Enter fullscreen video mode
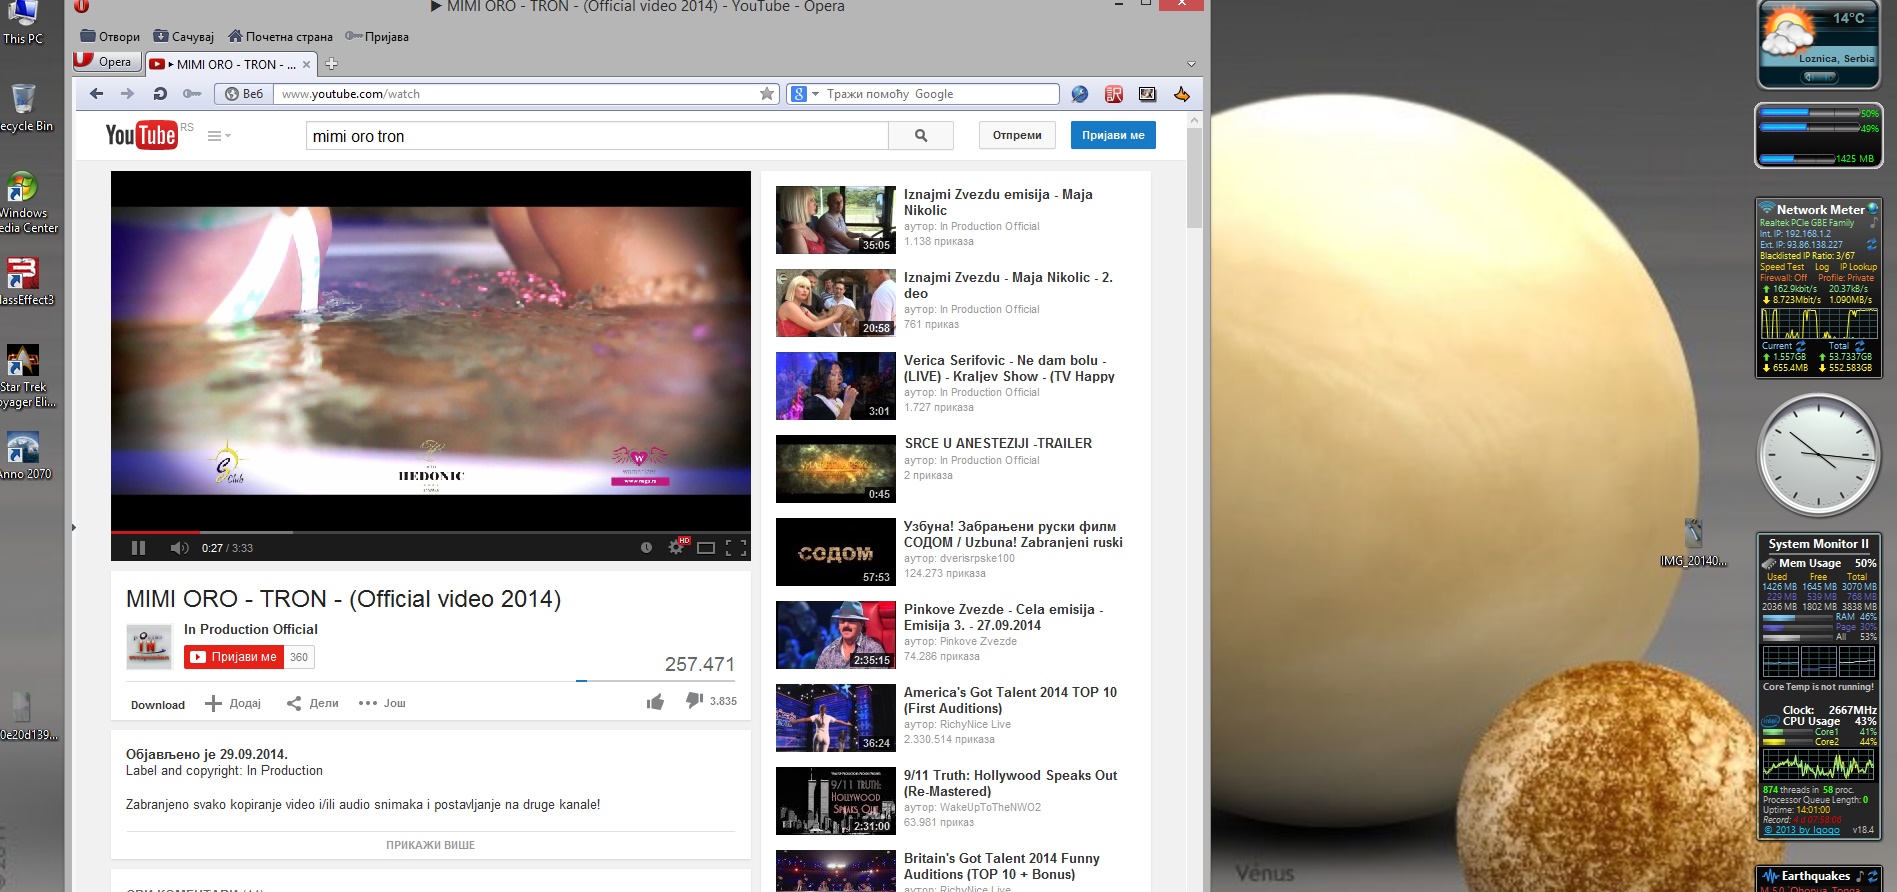Screen dimensions: 1897x892 coord(736,548)
